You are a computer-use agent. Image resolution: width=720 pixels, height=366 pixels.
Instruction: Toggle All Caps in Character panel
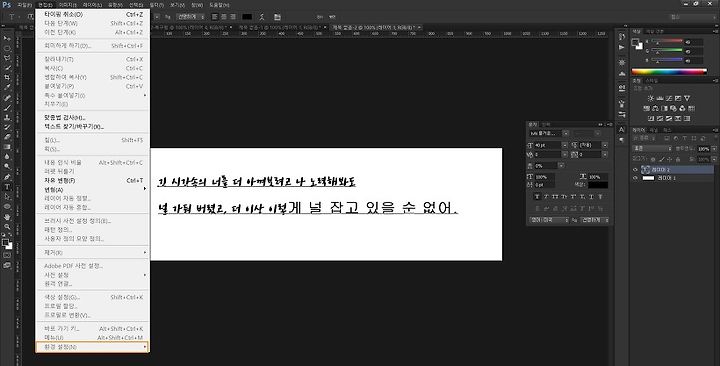[555, 197]
